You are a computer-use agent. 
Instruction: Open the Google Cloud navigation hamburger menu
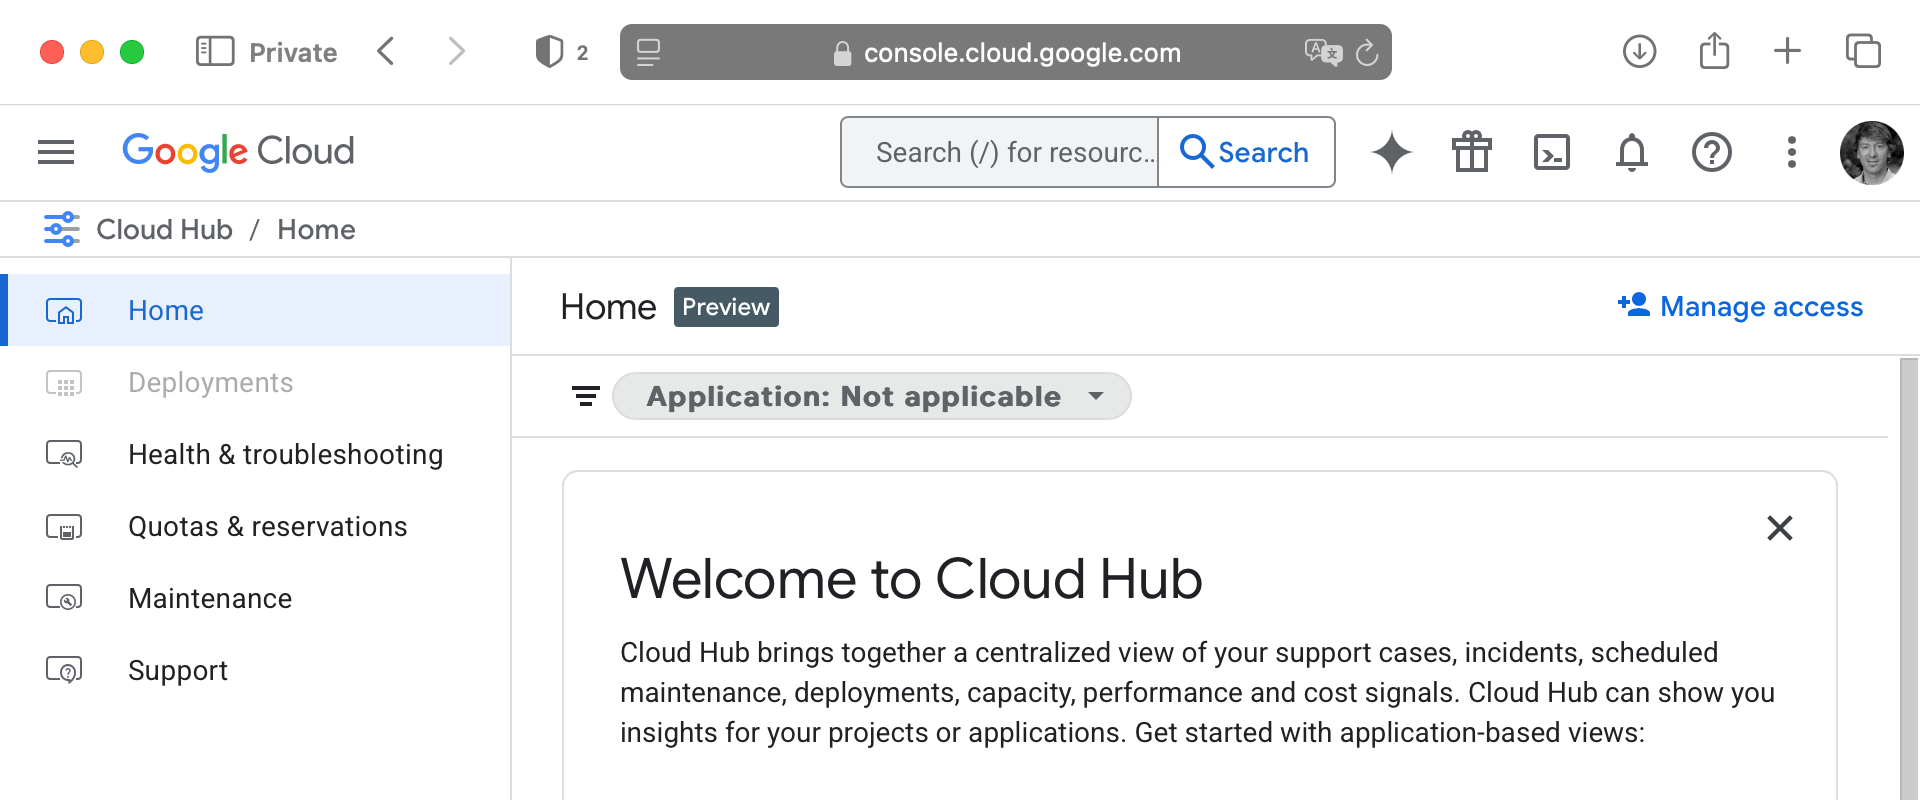coord(56,152)
